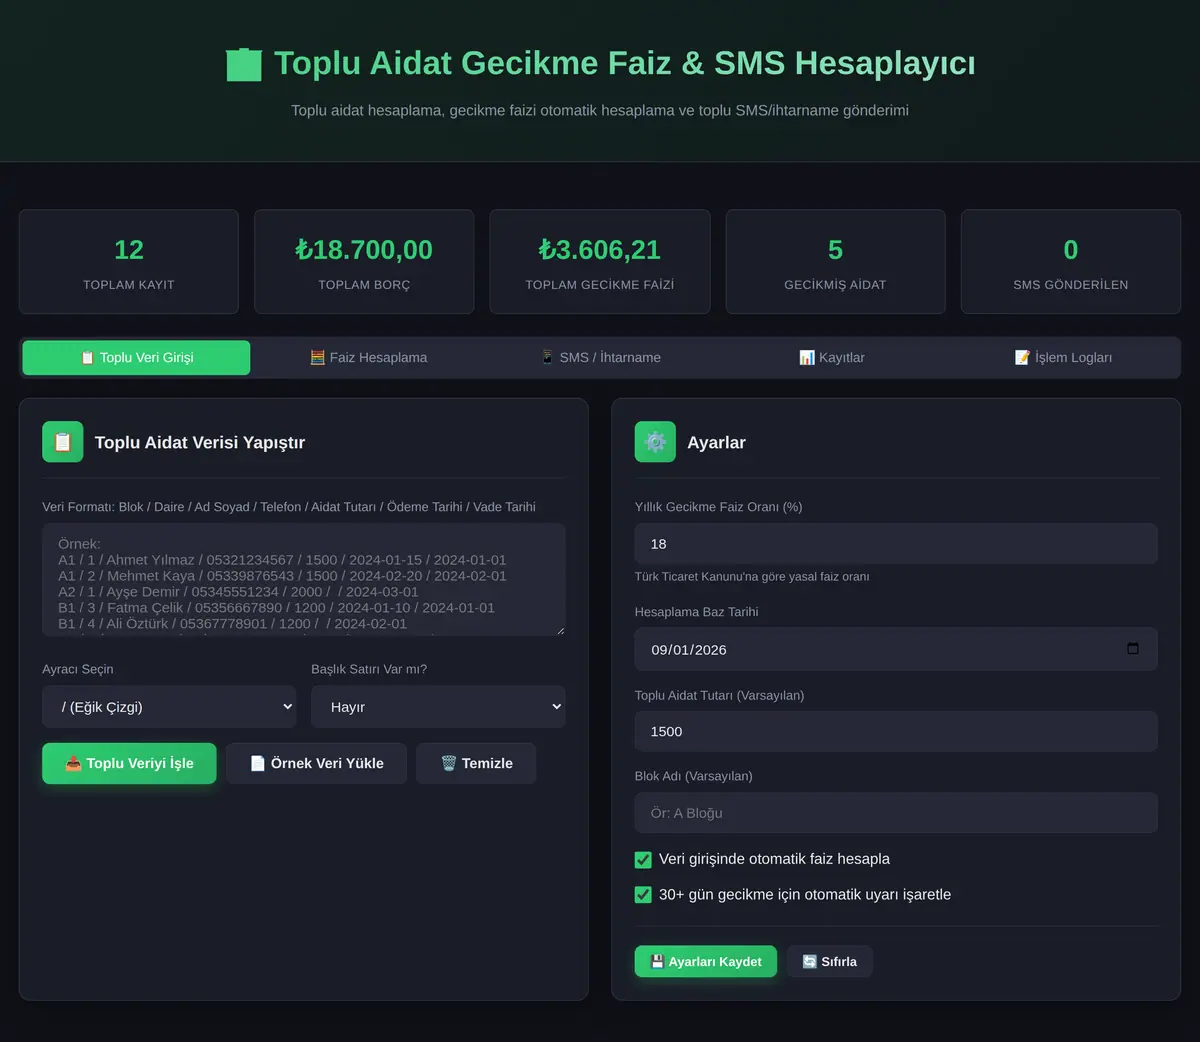The height and width of the screenshot is (1042, 1200).
Task: Click the document icon on Örnek Veri Yükle
Action: tap(258, 763)
